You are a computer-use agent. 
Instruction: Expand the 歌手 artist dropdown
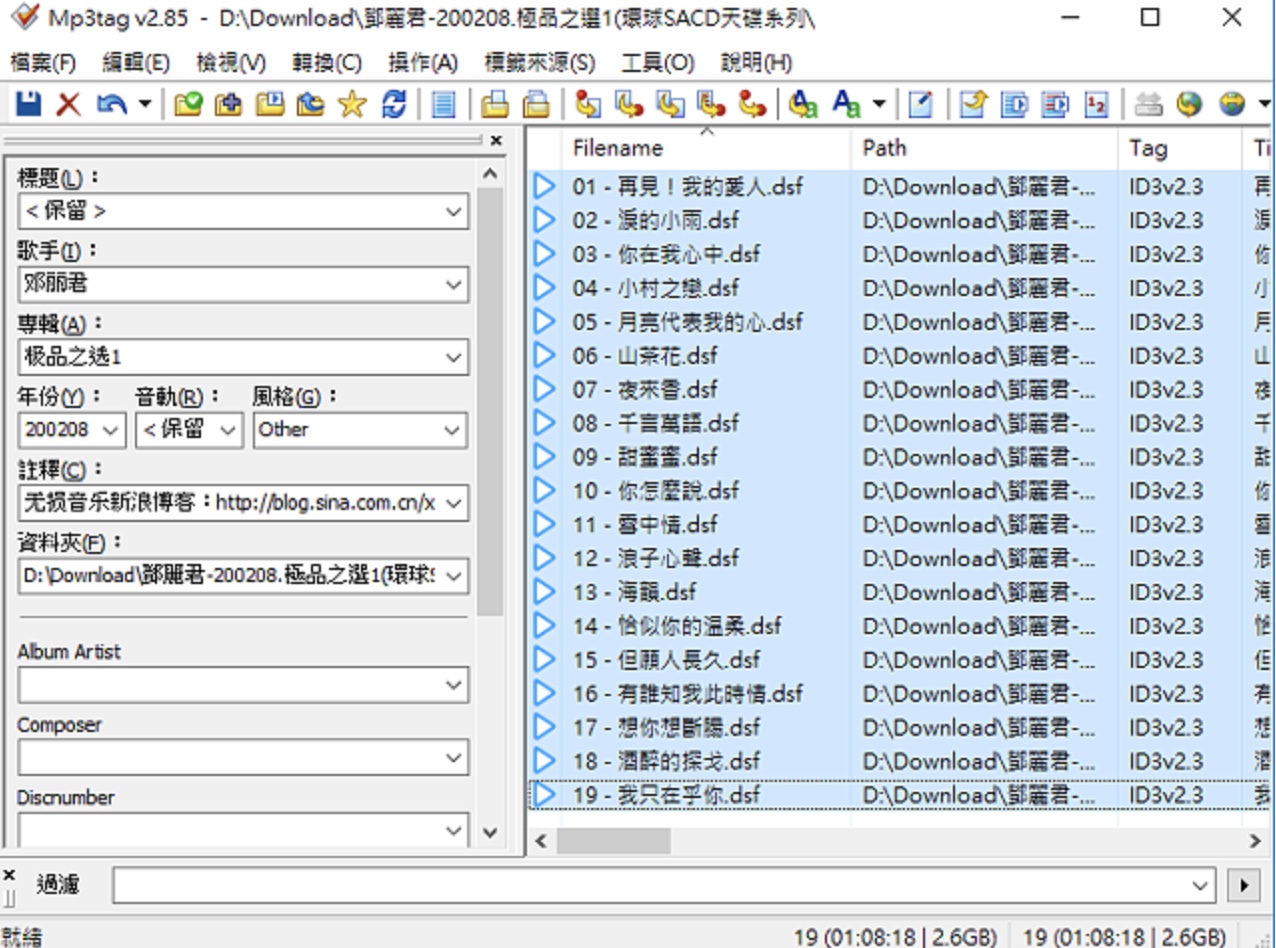click(453, 285)
